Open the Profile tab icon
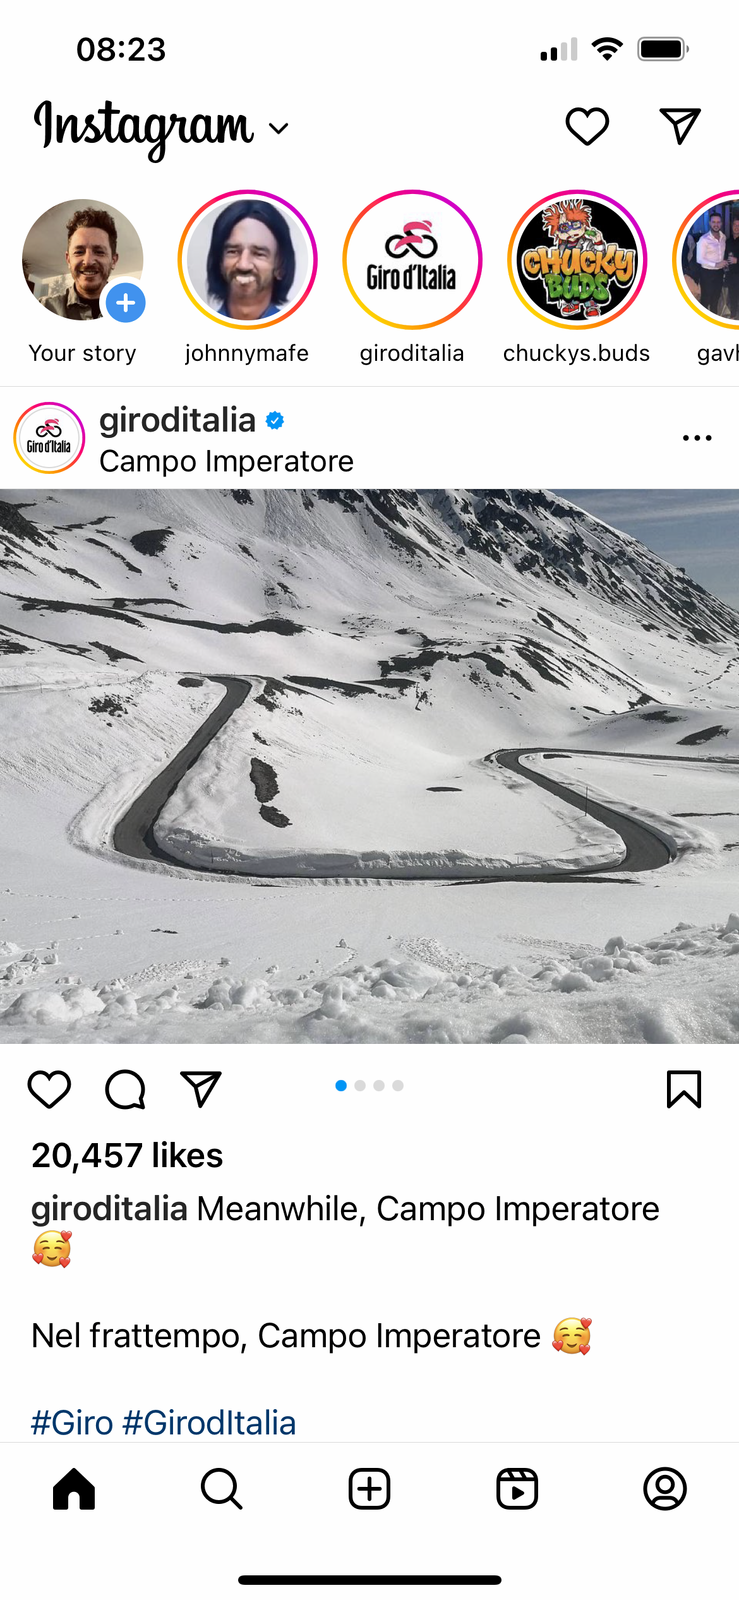739x1600 pixels. (x=665, y=1489)
